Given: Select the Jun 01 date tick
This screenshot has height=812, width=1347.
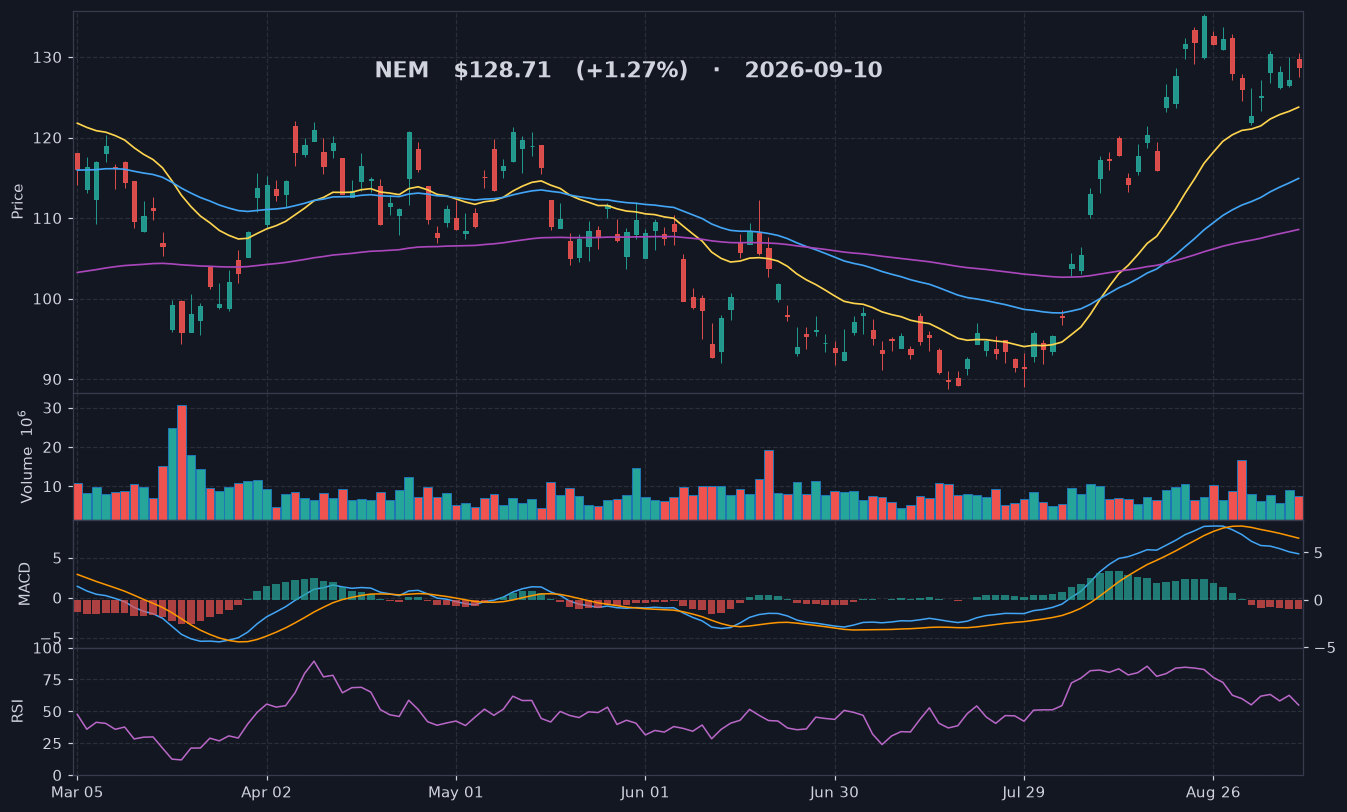Looking at the screenshot, I should tap(645, 792).
